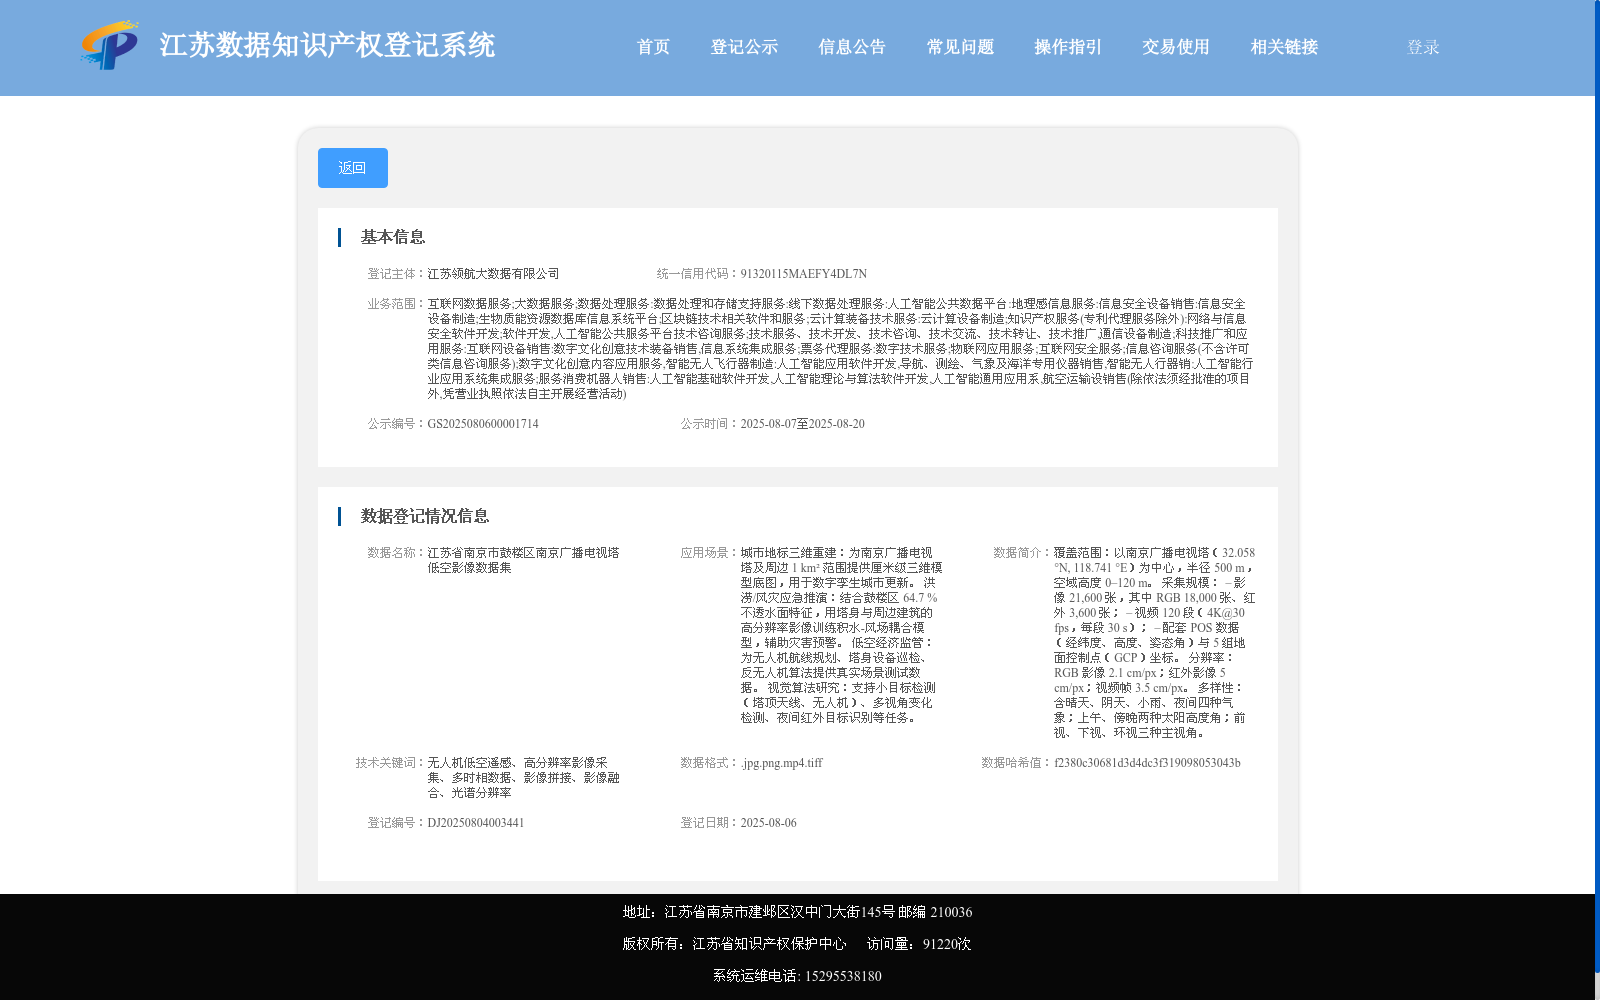Screen dimensions: 1600x1000
Task: Select the 操作指引 guide menu item
Action: (1066, 46)
